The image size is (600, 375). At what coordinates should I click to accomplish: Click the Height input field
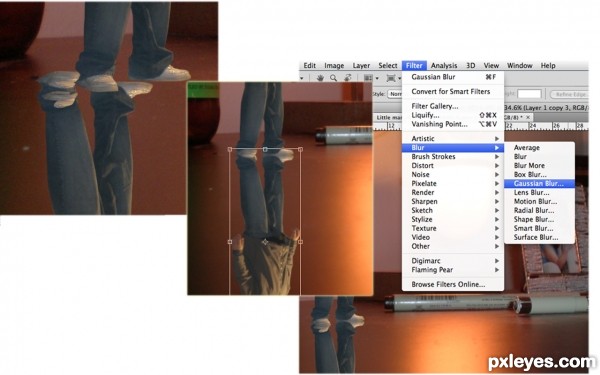(x=529, y=94)
